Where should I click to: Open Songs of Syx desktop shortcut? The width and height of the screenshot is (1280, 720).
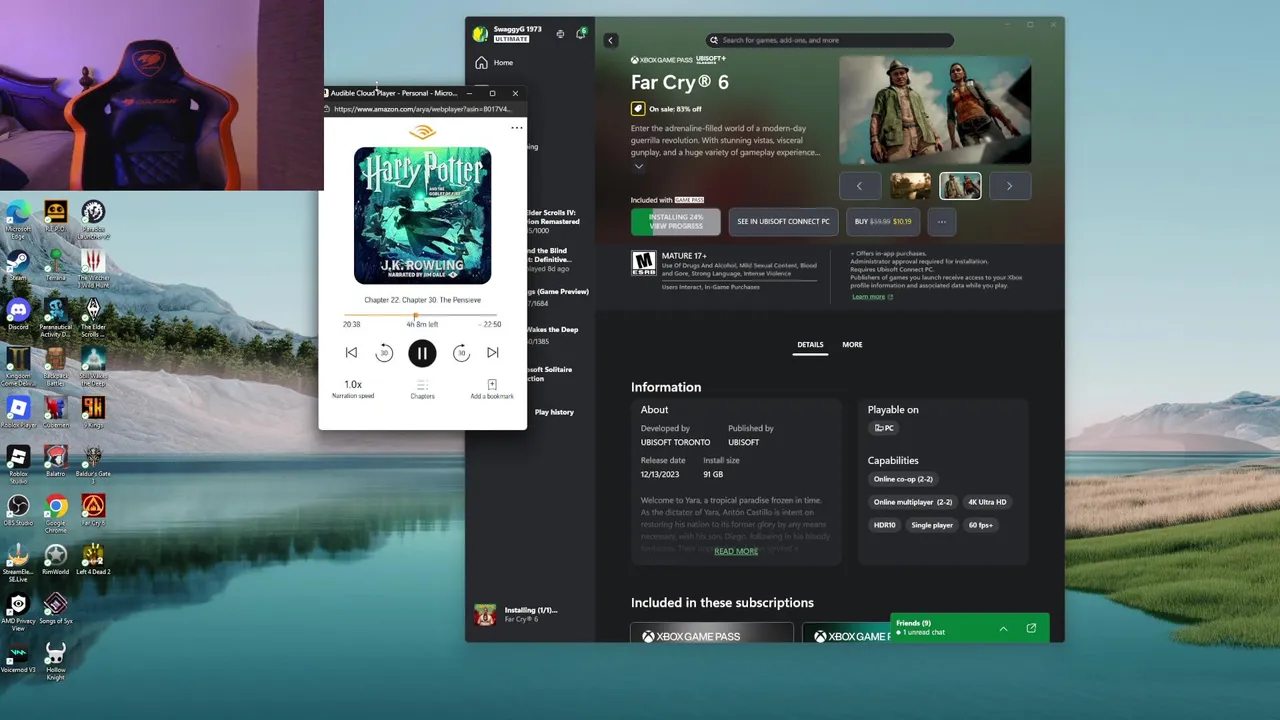point(56,609)
